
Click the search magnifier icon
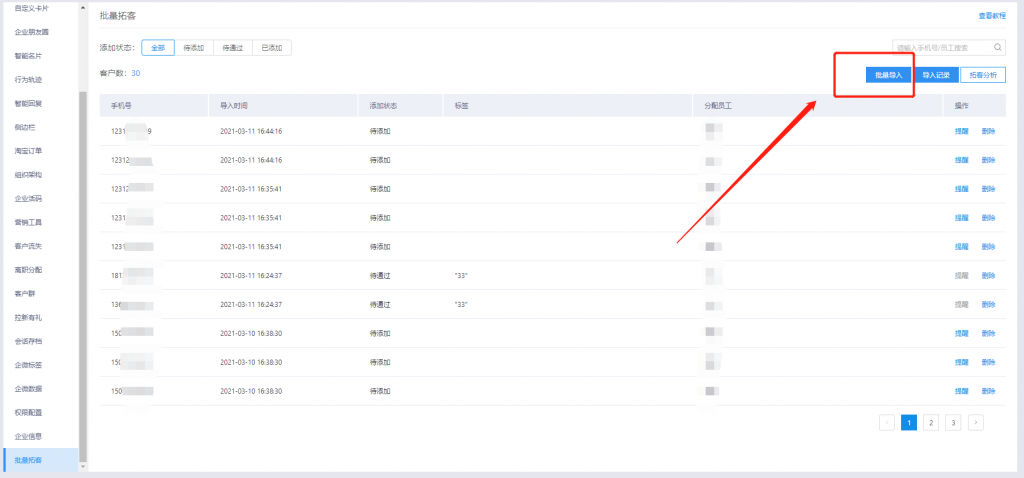pyautogui.click(x=998, y=47)
